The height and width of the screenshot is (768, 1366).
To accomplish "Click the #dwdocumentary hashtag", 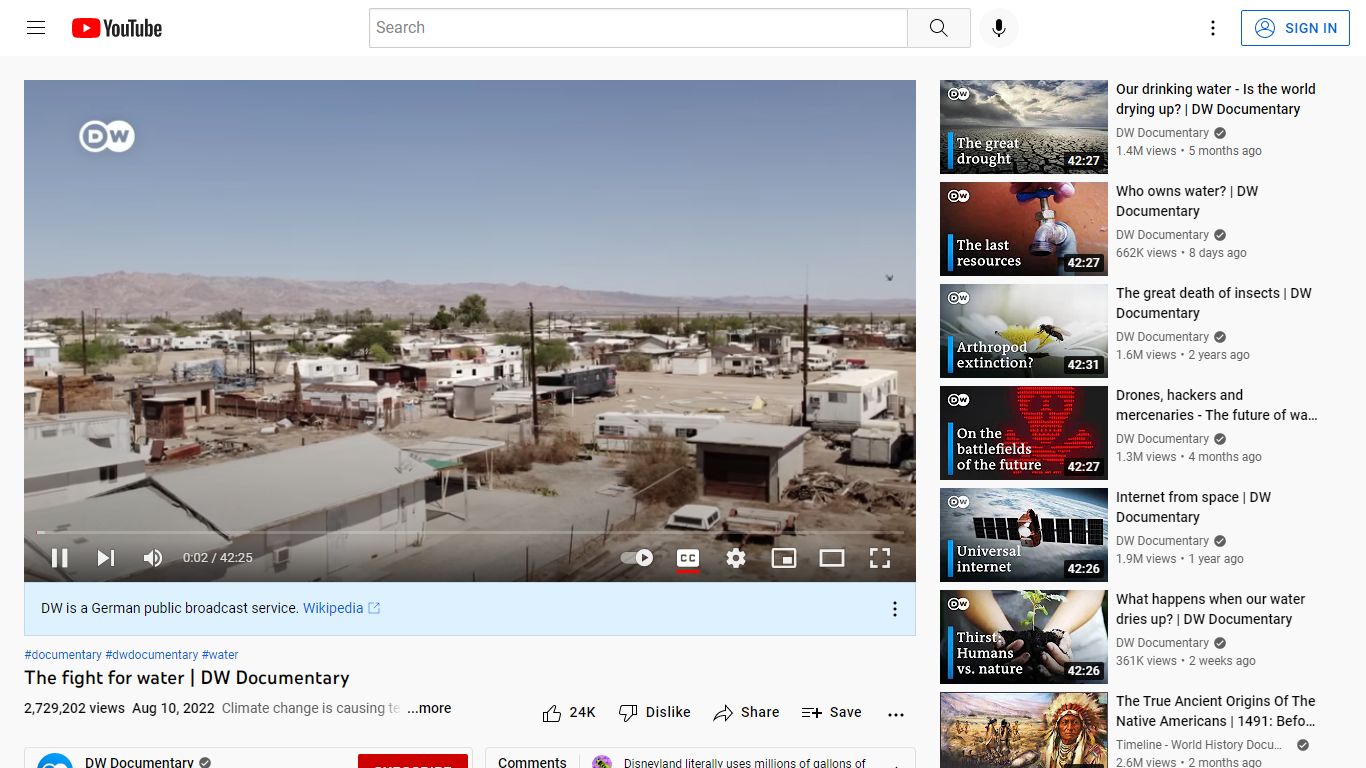I will pos(152,655).
